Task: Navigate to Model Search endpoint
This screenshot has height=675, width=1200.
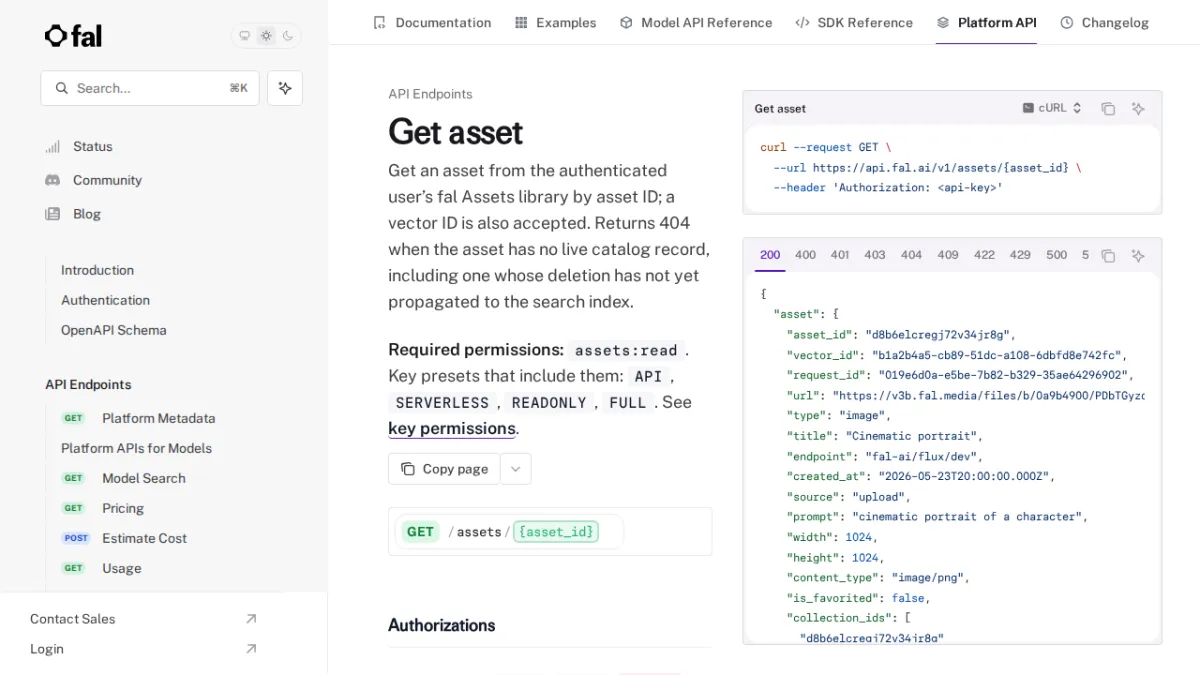Action: pyautogui.click(x=144, y=478)
